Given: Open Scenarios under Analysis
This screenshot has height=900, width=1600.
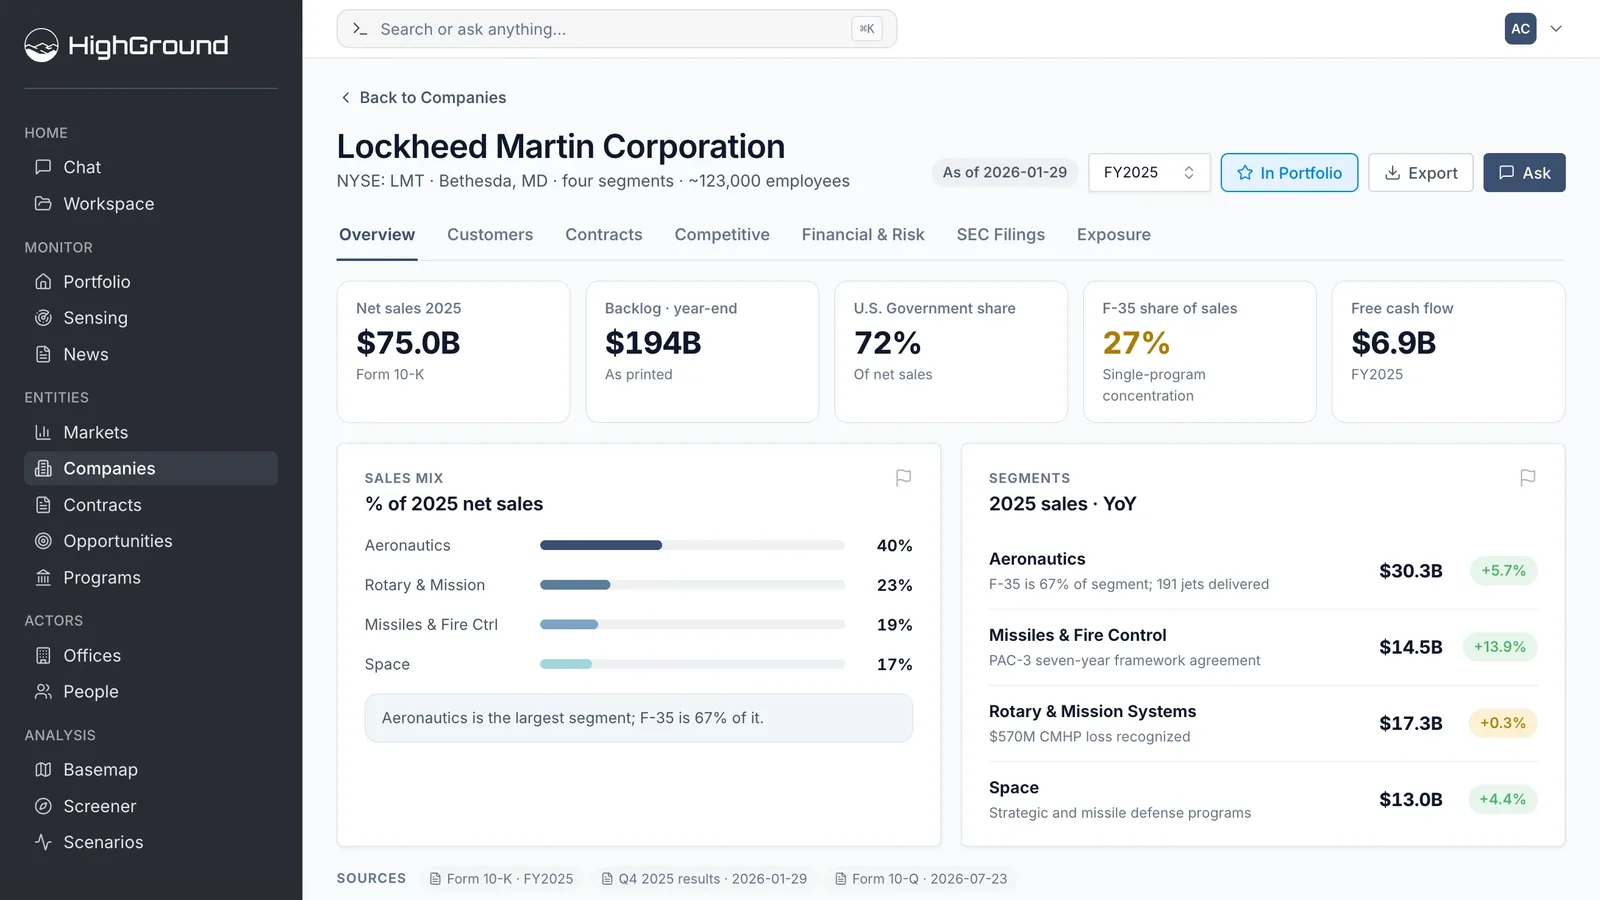Looking at the screenshot, I should coord(151,842).
